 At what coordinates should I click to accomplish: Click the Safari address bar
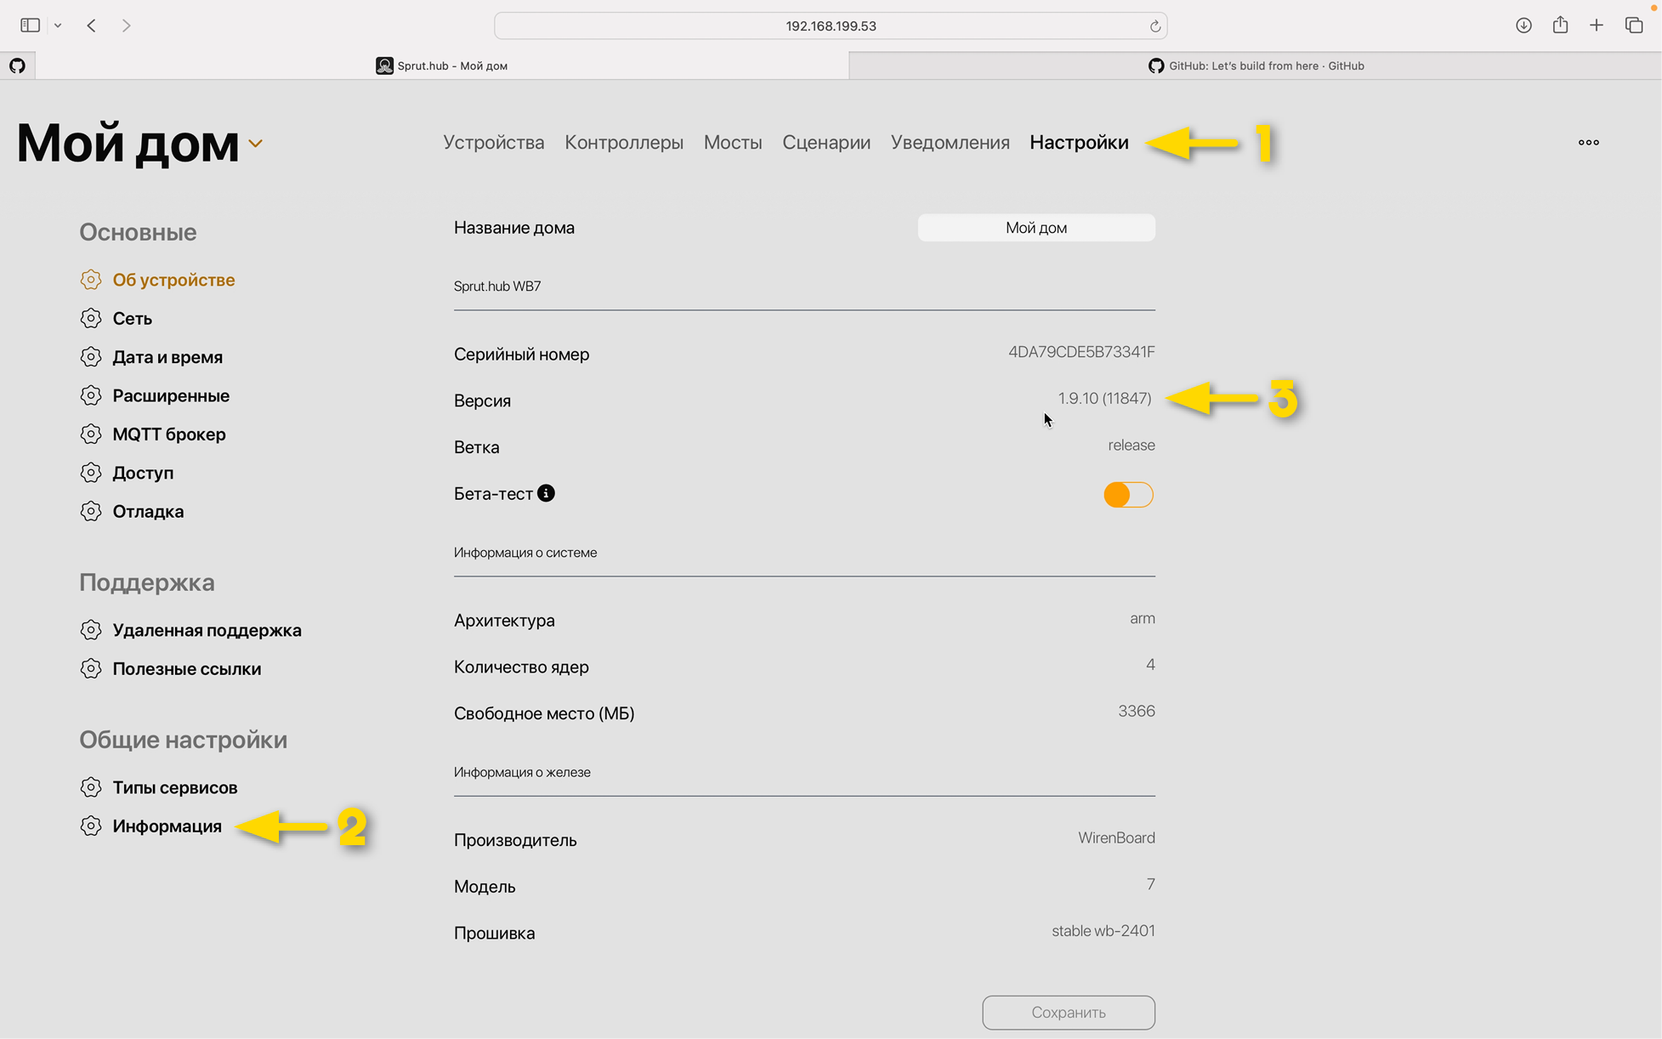pyautogui.click(x=830, y=26)
